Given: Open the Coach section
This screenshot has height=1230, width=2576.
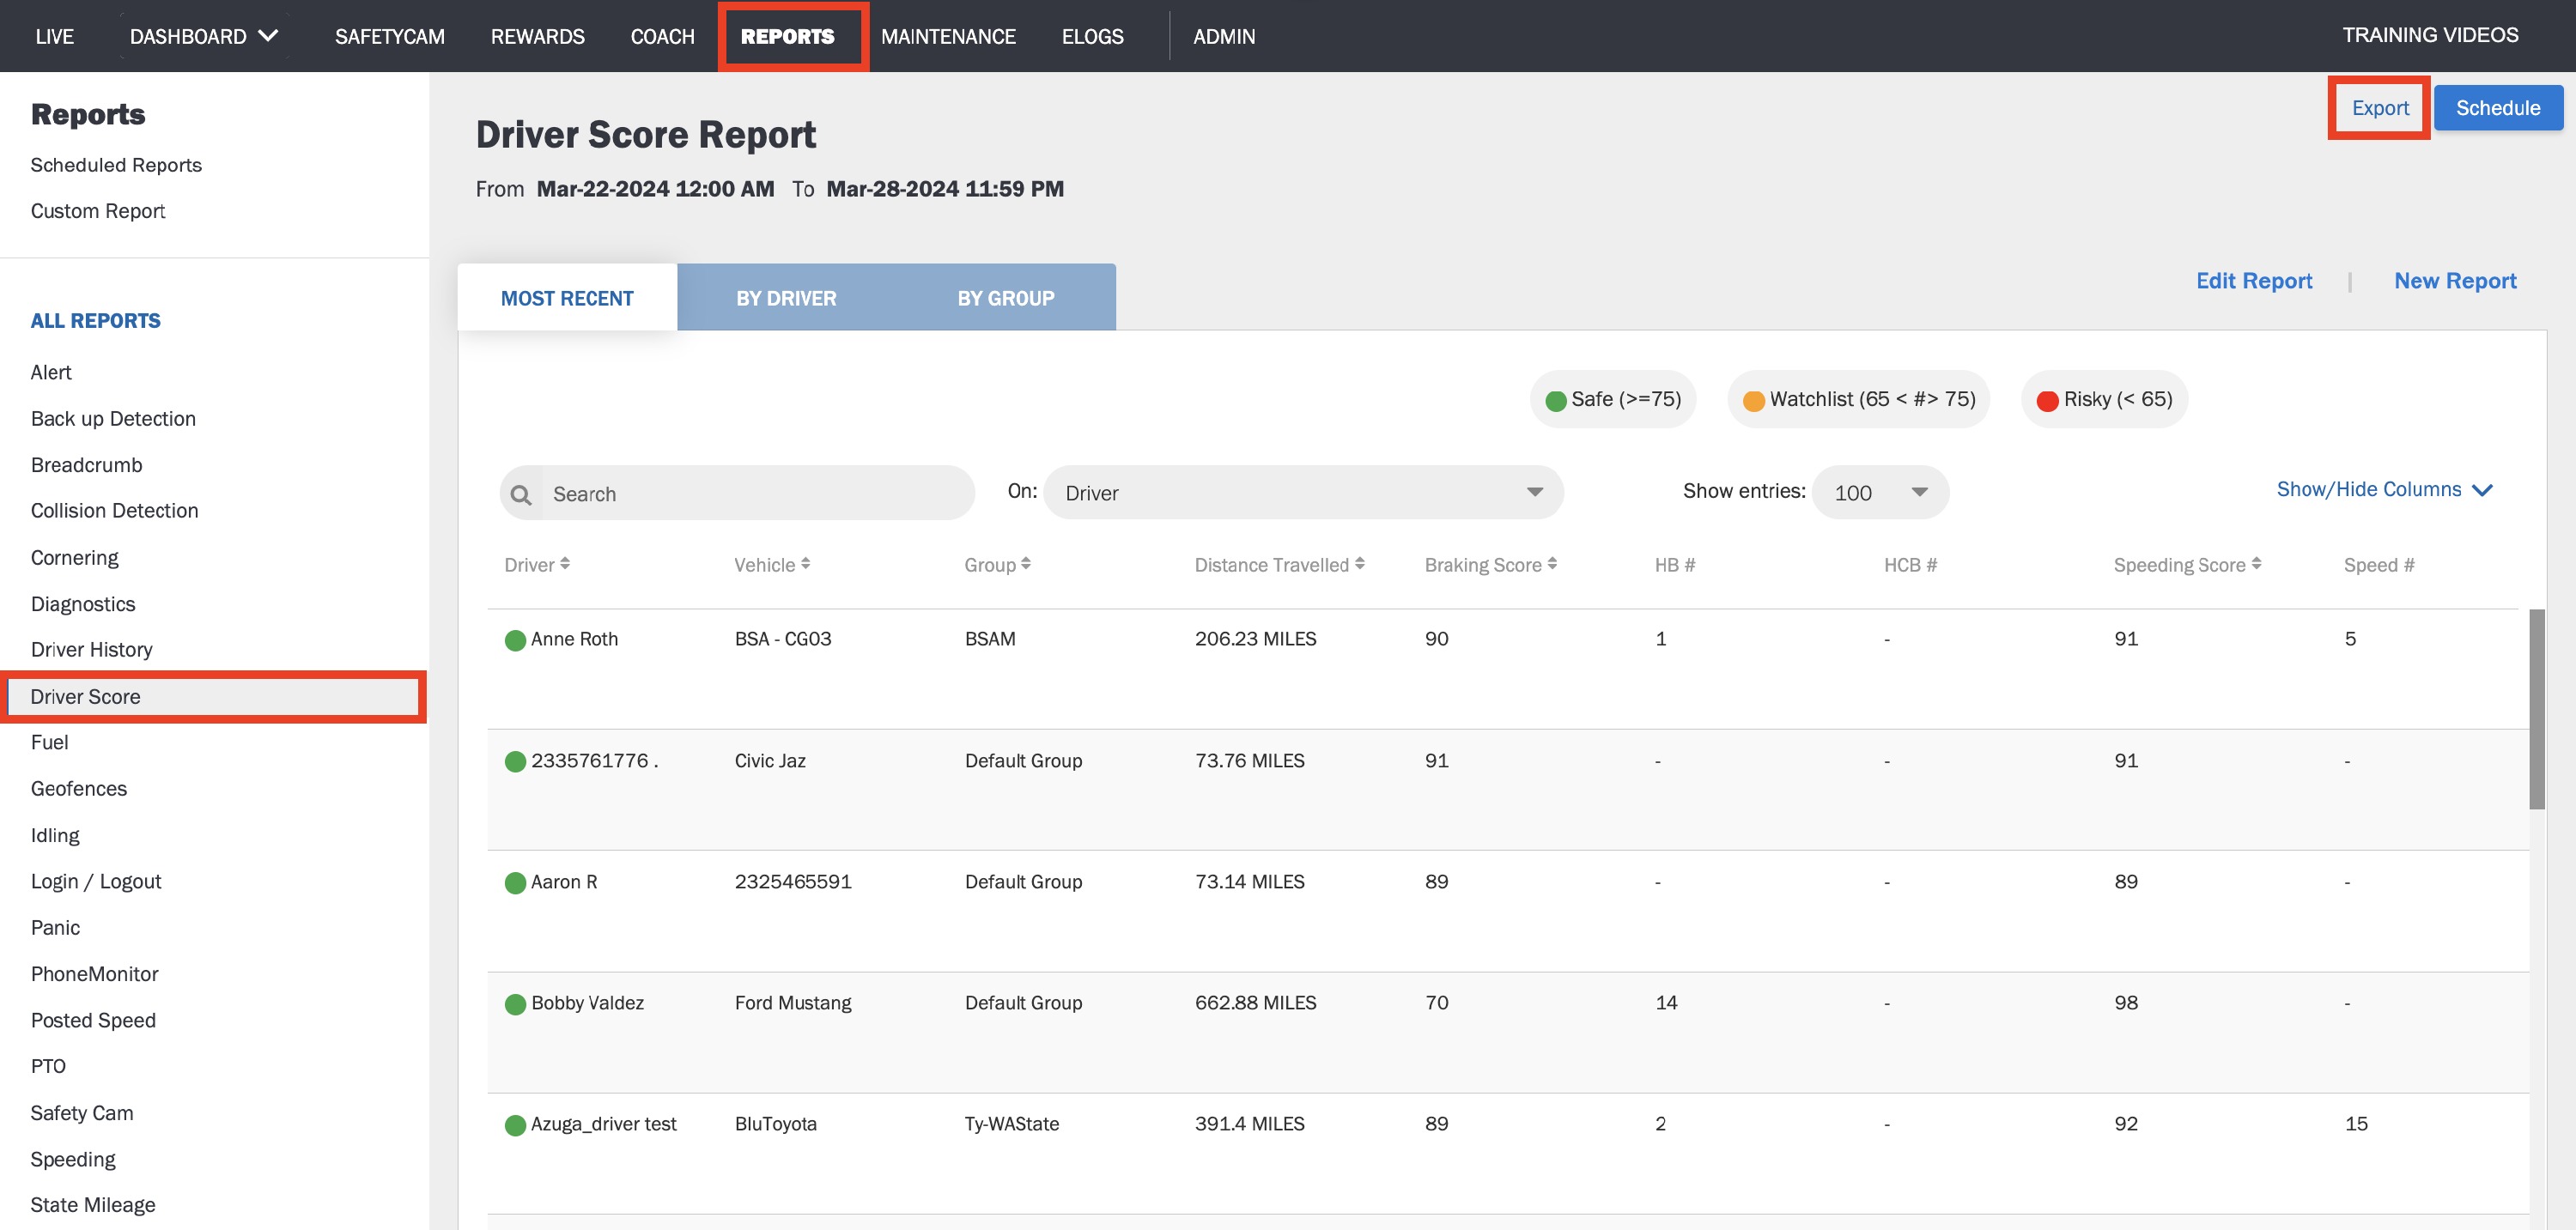Looking at the screenshot, I should point(662,36).
